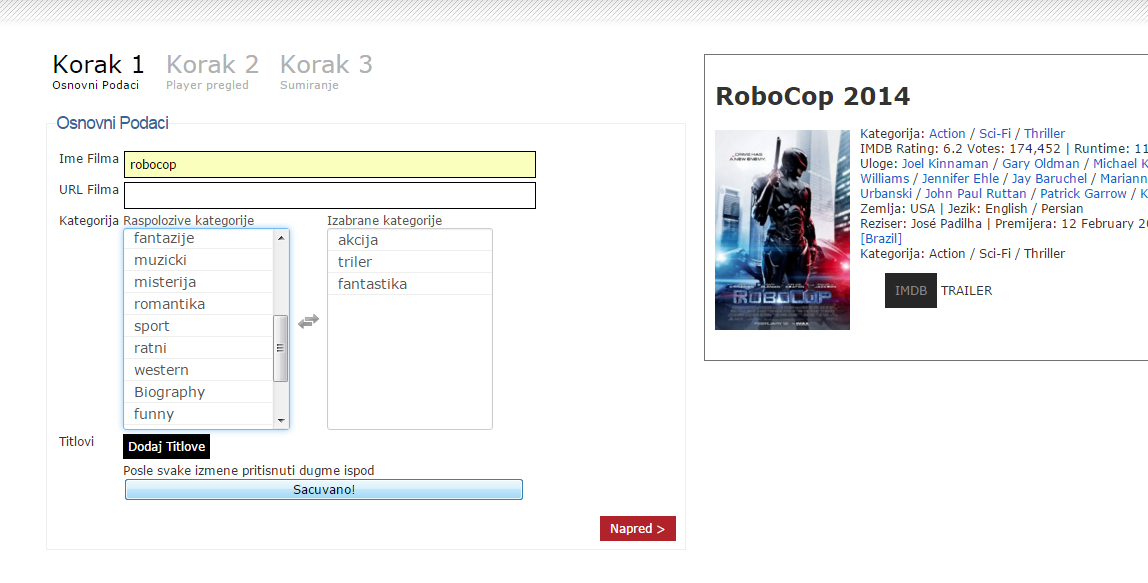This screenshot has height=583, width=1148.
Task: Select western in available categories
Action: [x=198, y=370]
